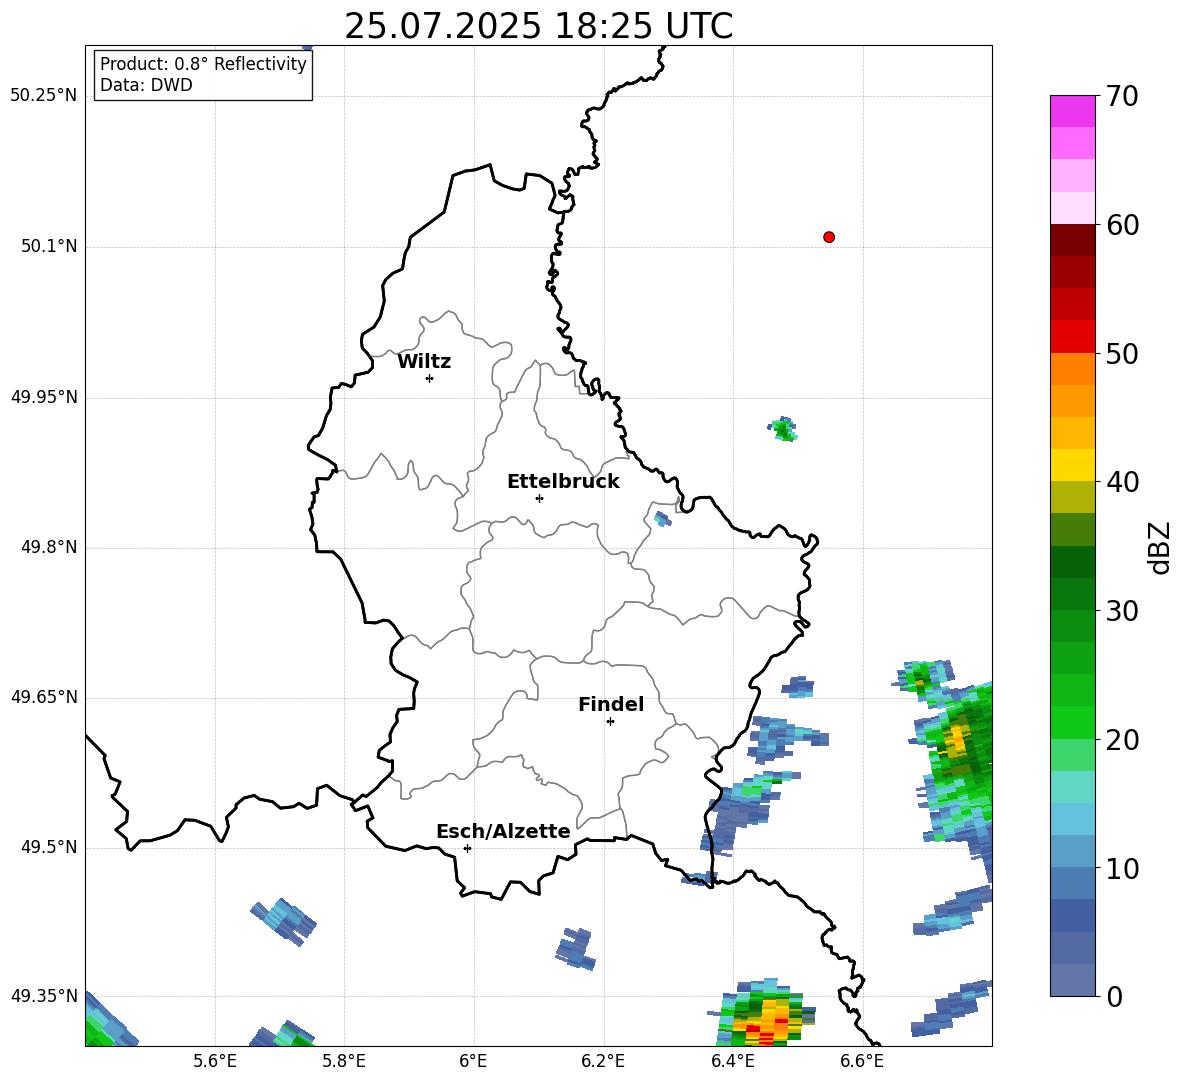Click the 6.6°E longitude label

(862, 1061)
